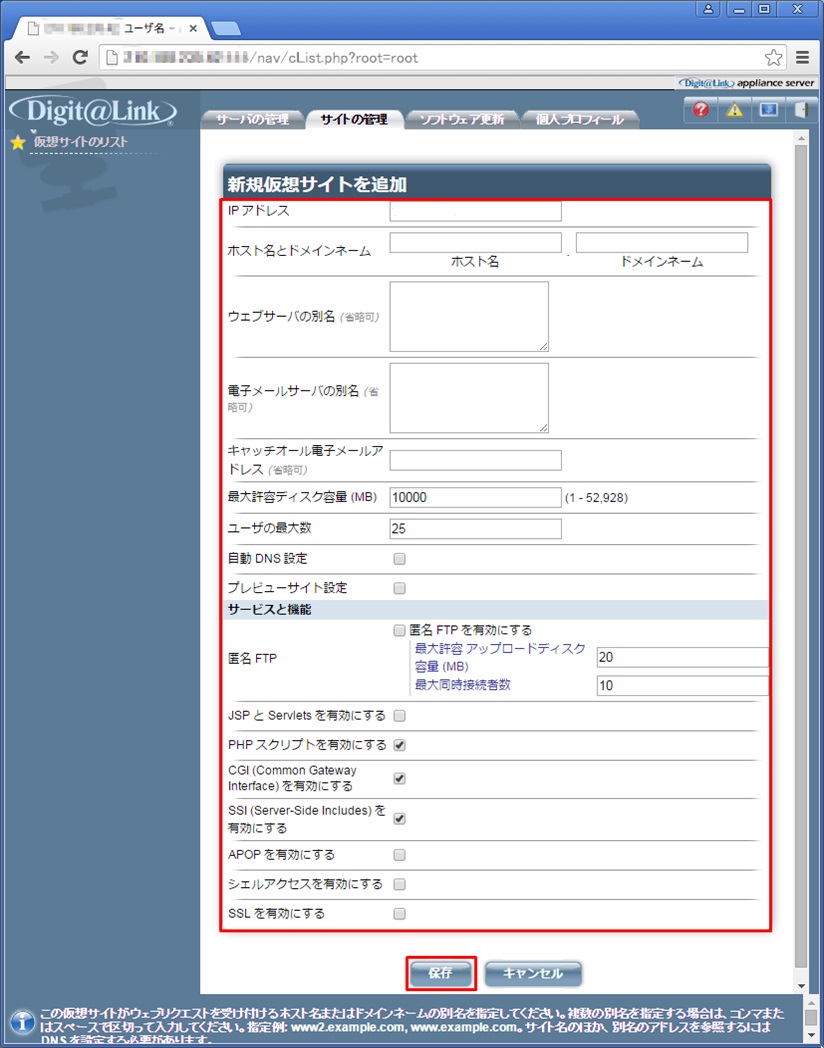
Task: Uncheck PHP スクリプトを有効にする
Action: coord(400,745)
